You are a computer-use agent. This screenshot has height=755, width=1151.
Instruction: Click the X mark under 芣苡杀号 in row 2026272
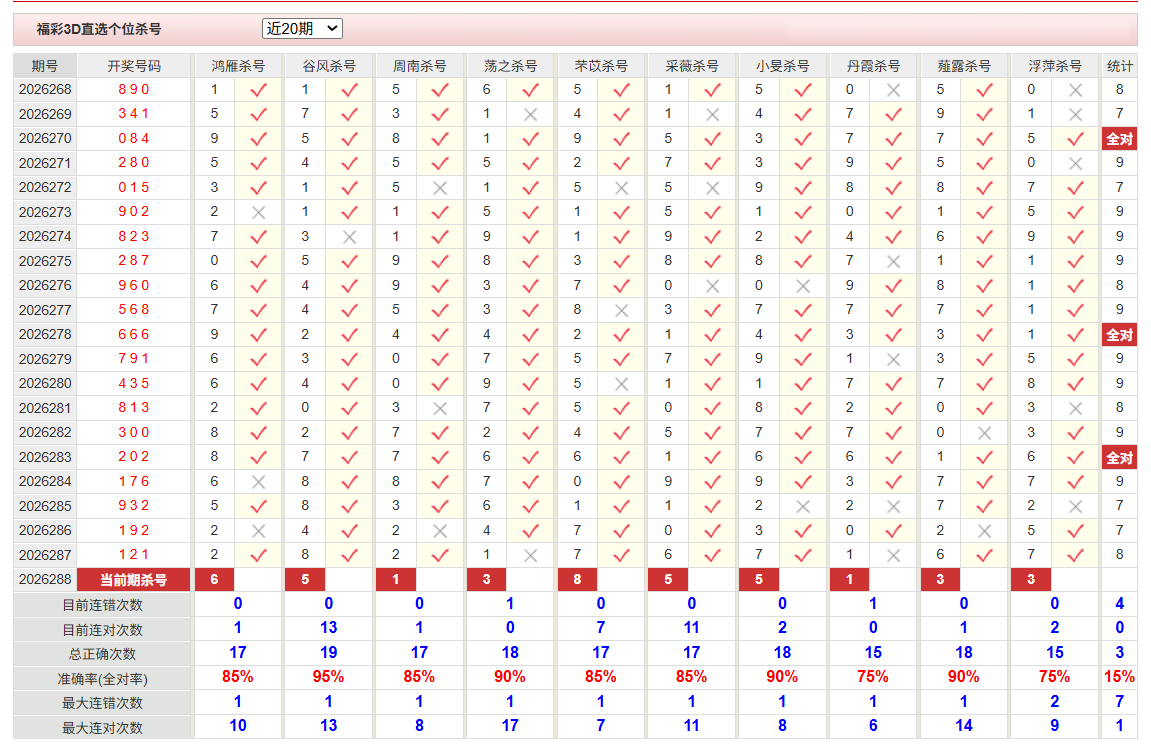[x=622, y=188]
